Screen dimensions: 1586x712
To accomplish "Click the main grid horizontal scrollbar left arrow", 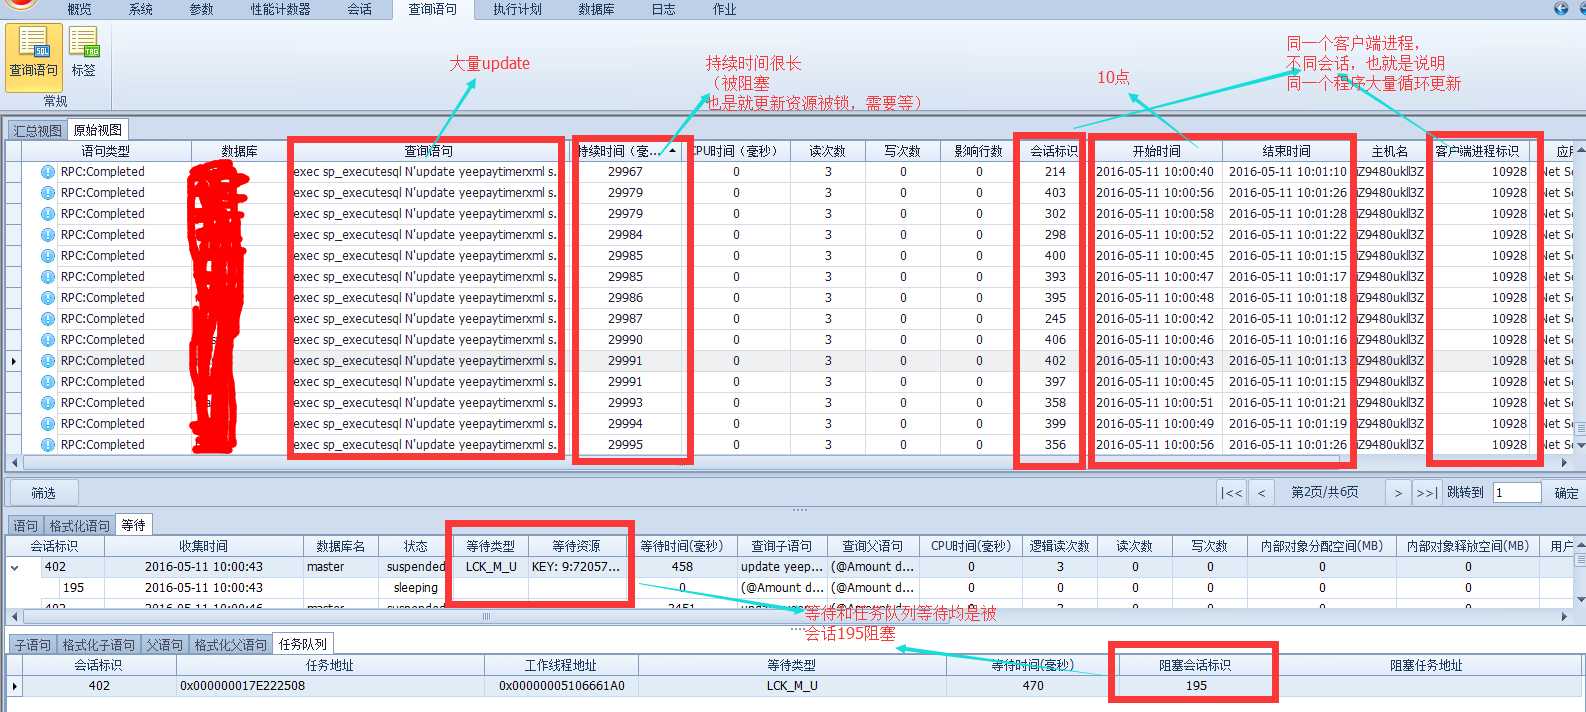I will 14,463.
